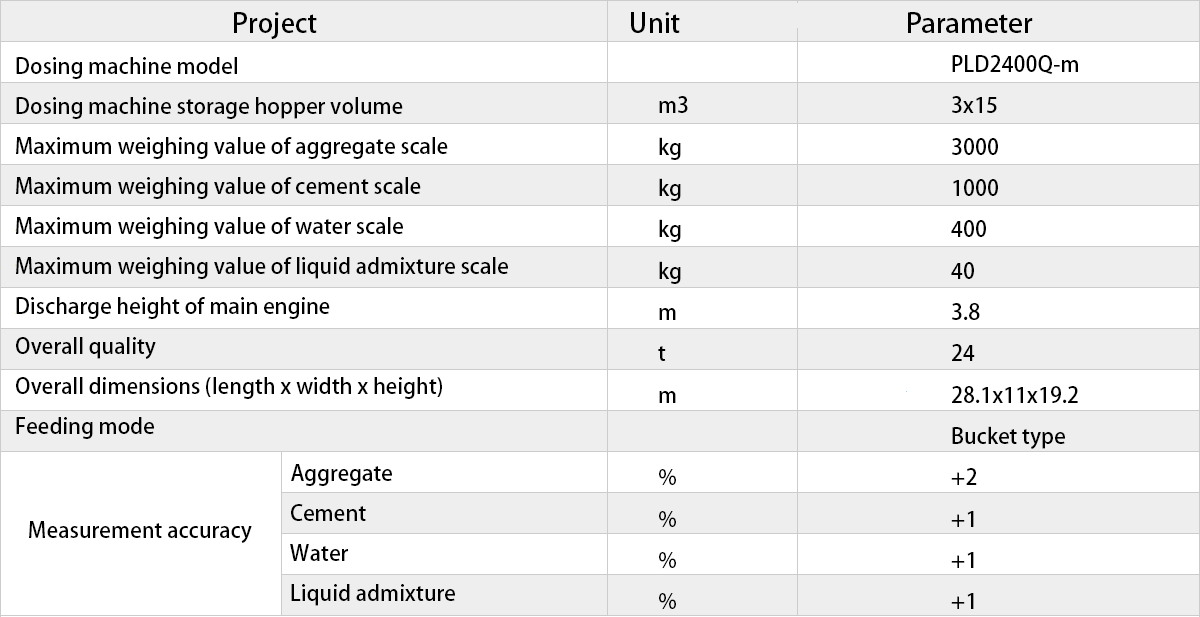Viewport: 1200px width, 617px height.
Task: Select the Overall quality row label
Action: (x=85, y=347)
